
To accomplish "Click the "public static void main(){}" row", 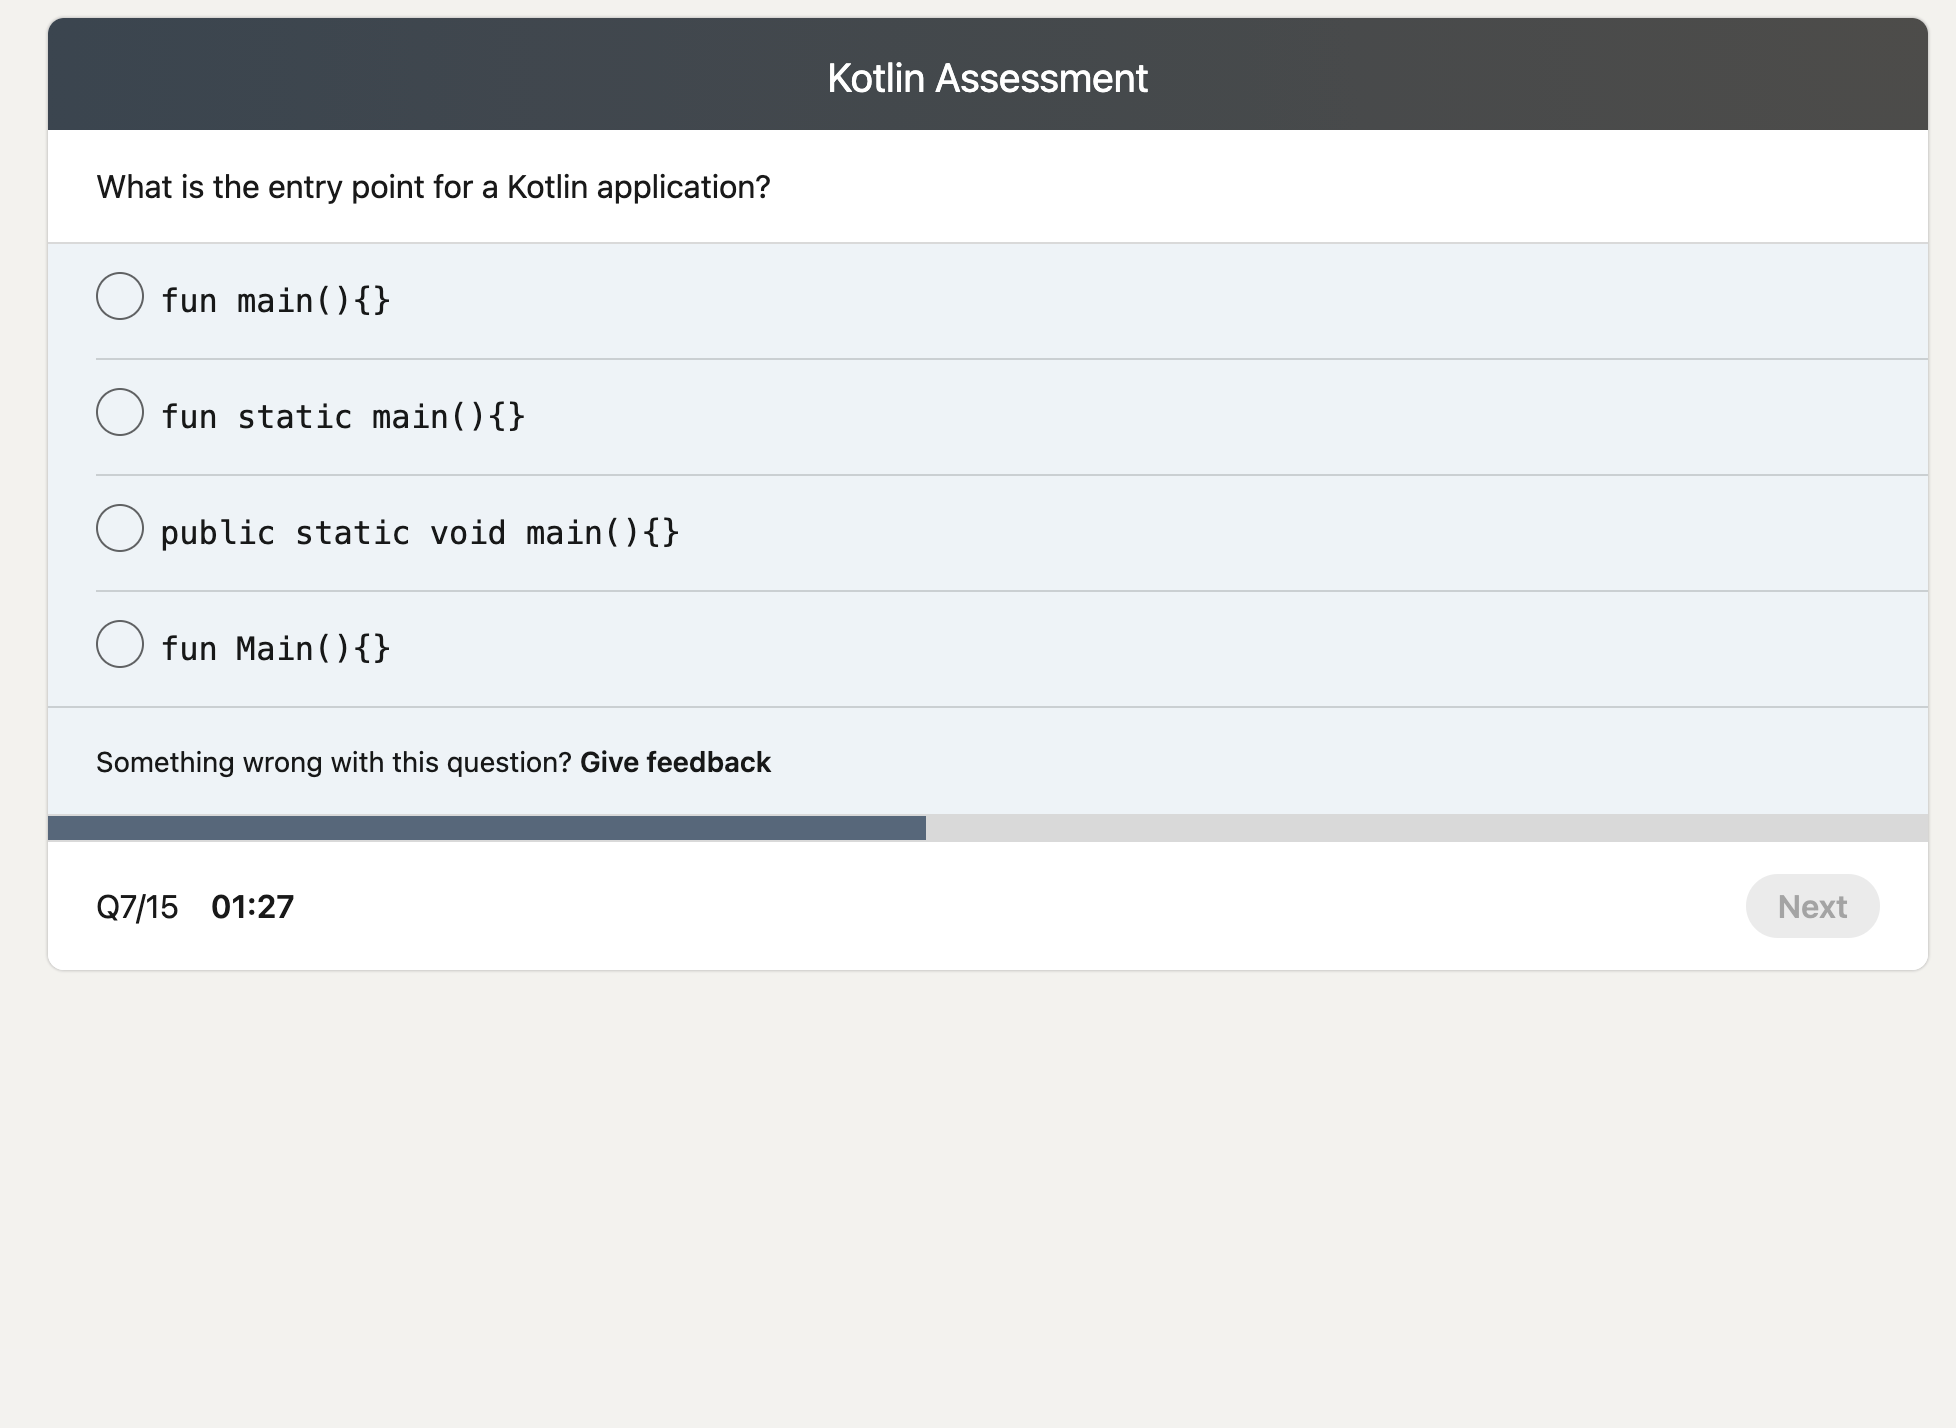I will 700,531.
